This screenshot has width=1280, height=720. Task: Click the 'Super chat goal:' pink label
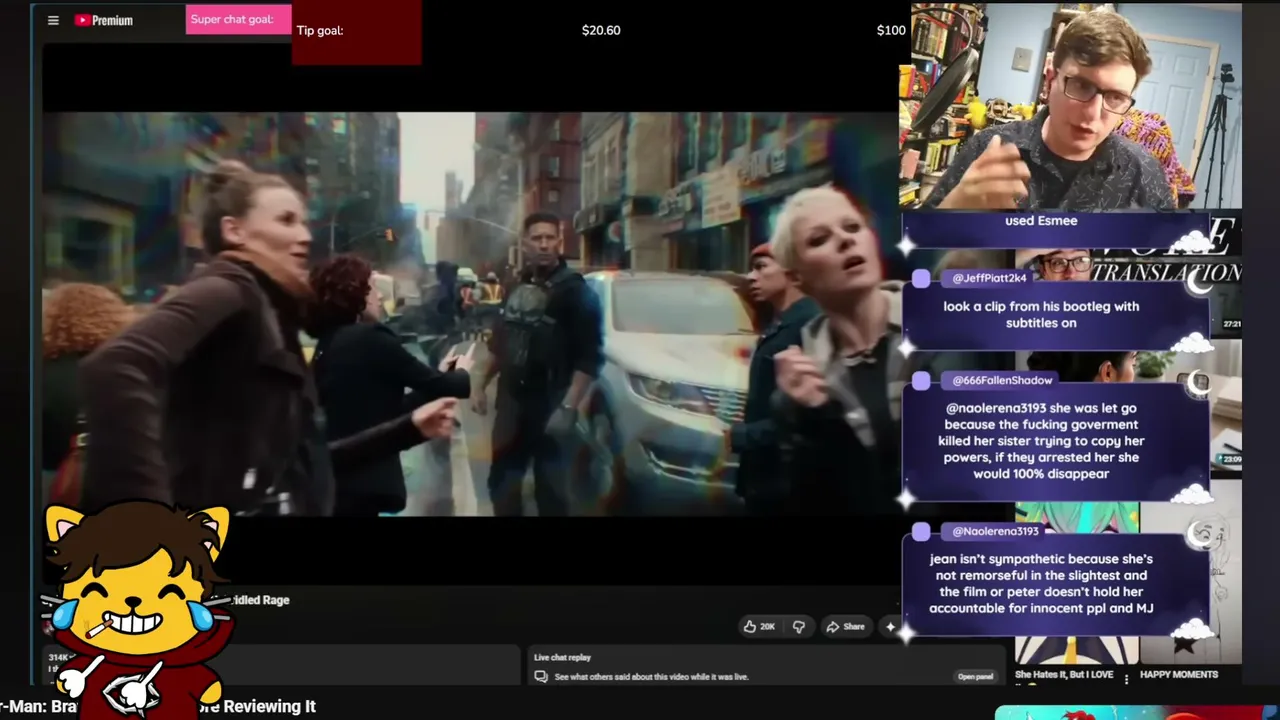(x=238, y=19)
